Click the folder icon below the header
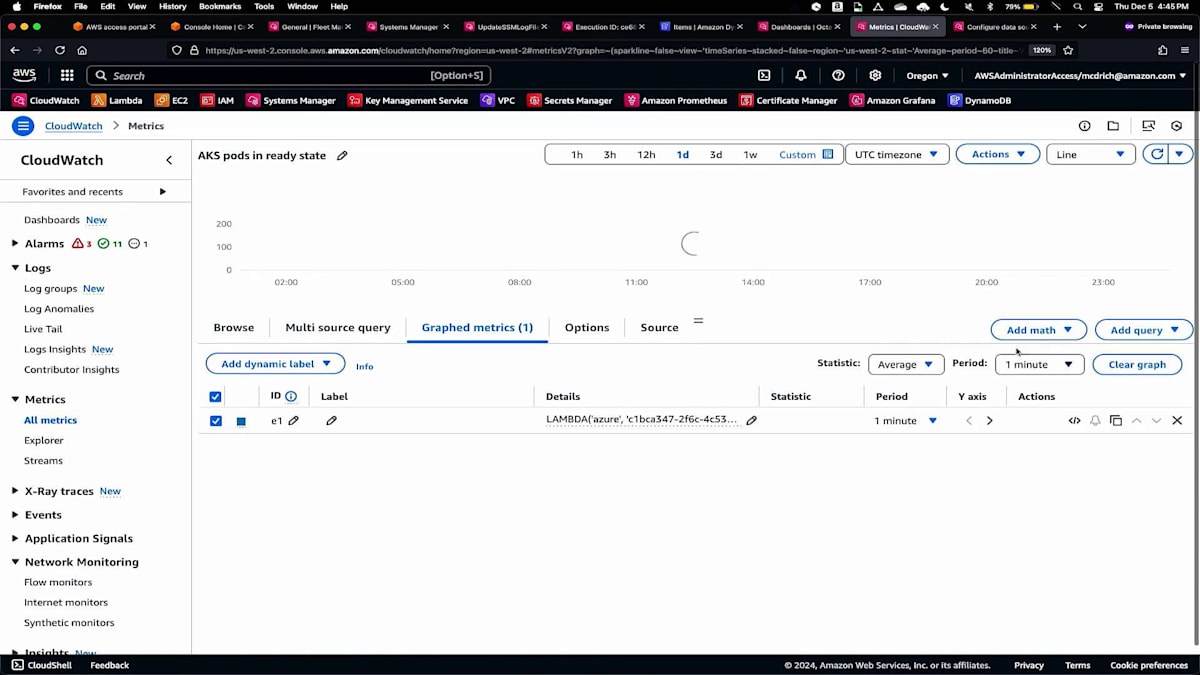Viewport: 1200px width, 675px height. point(1113,126)
